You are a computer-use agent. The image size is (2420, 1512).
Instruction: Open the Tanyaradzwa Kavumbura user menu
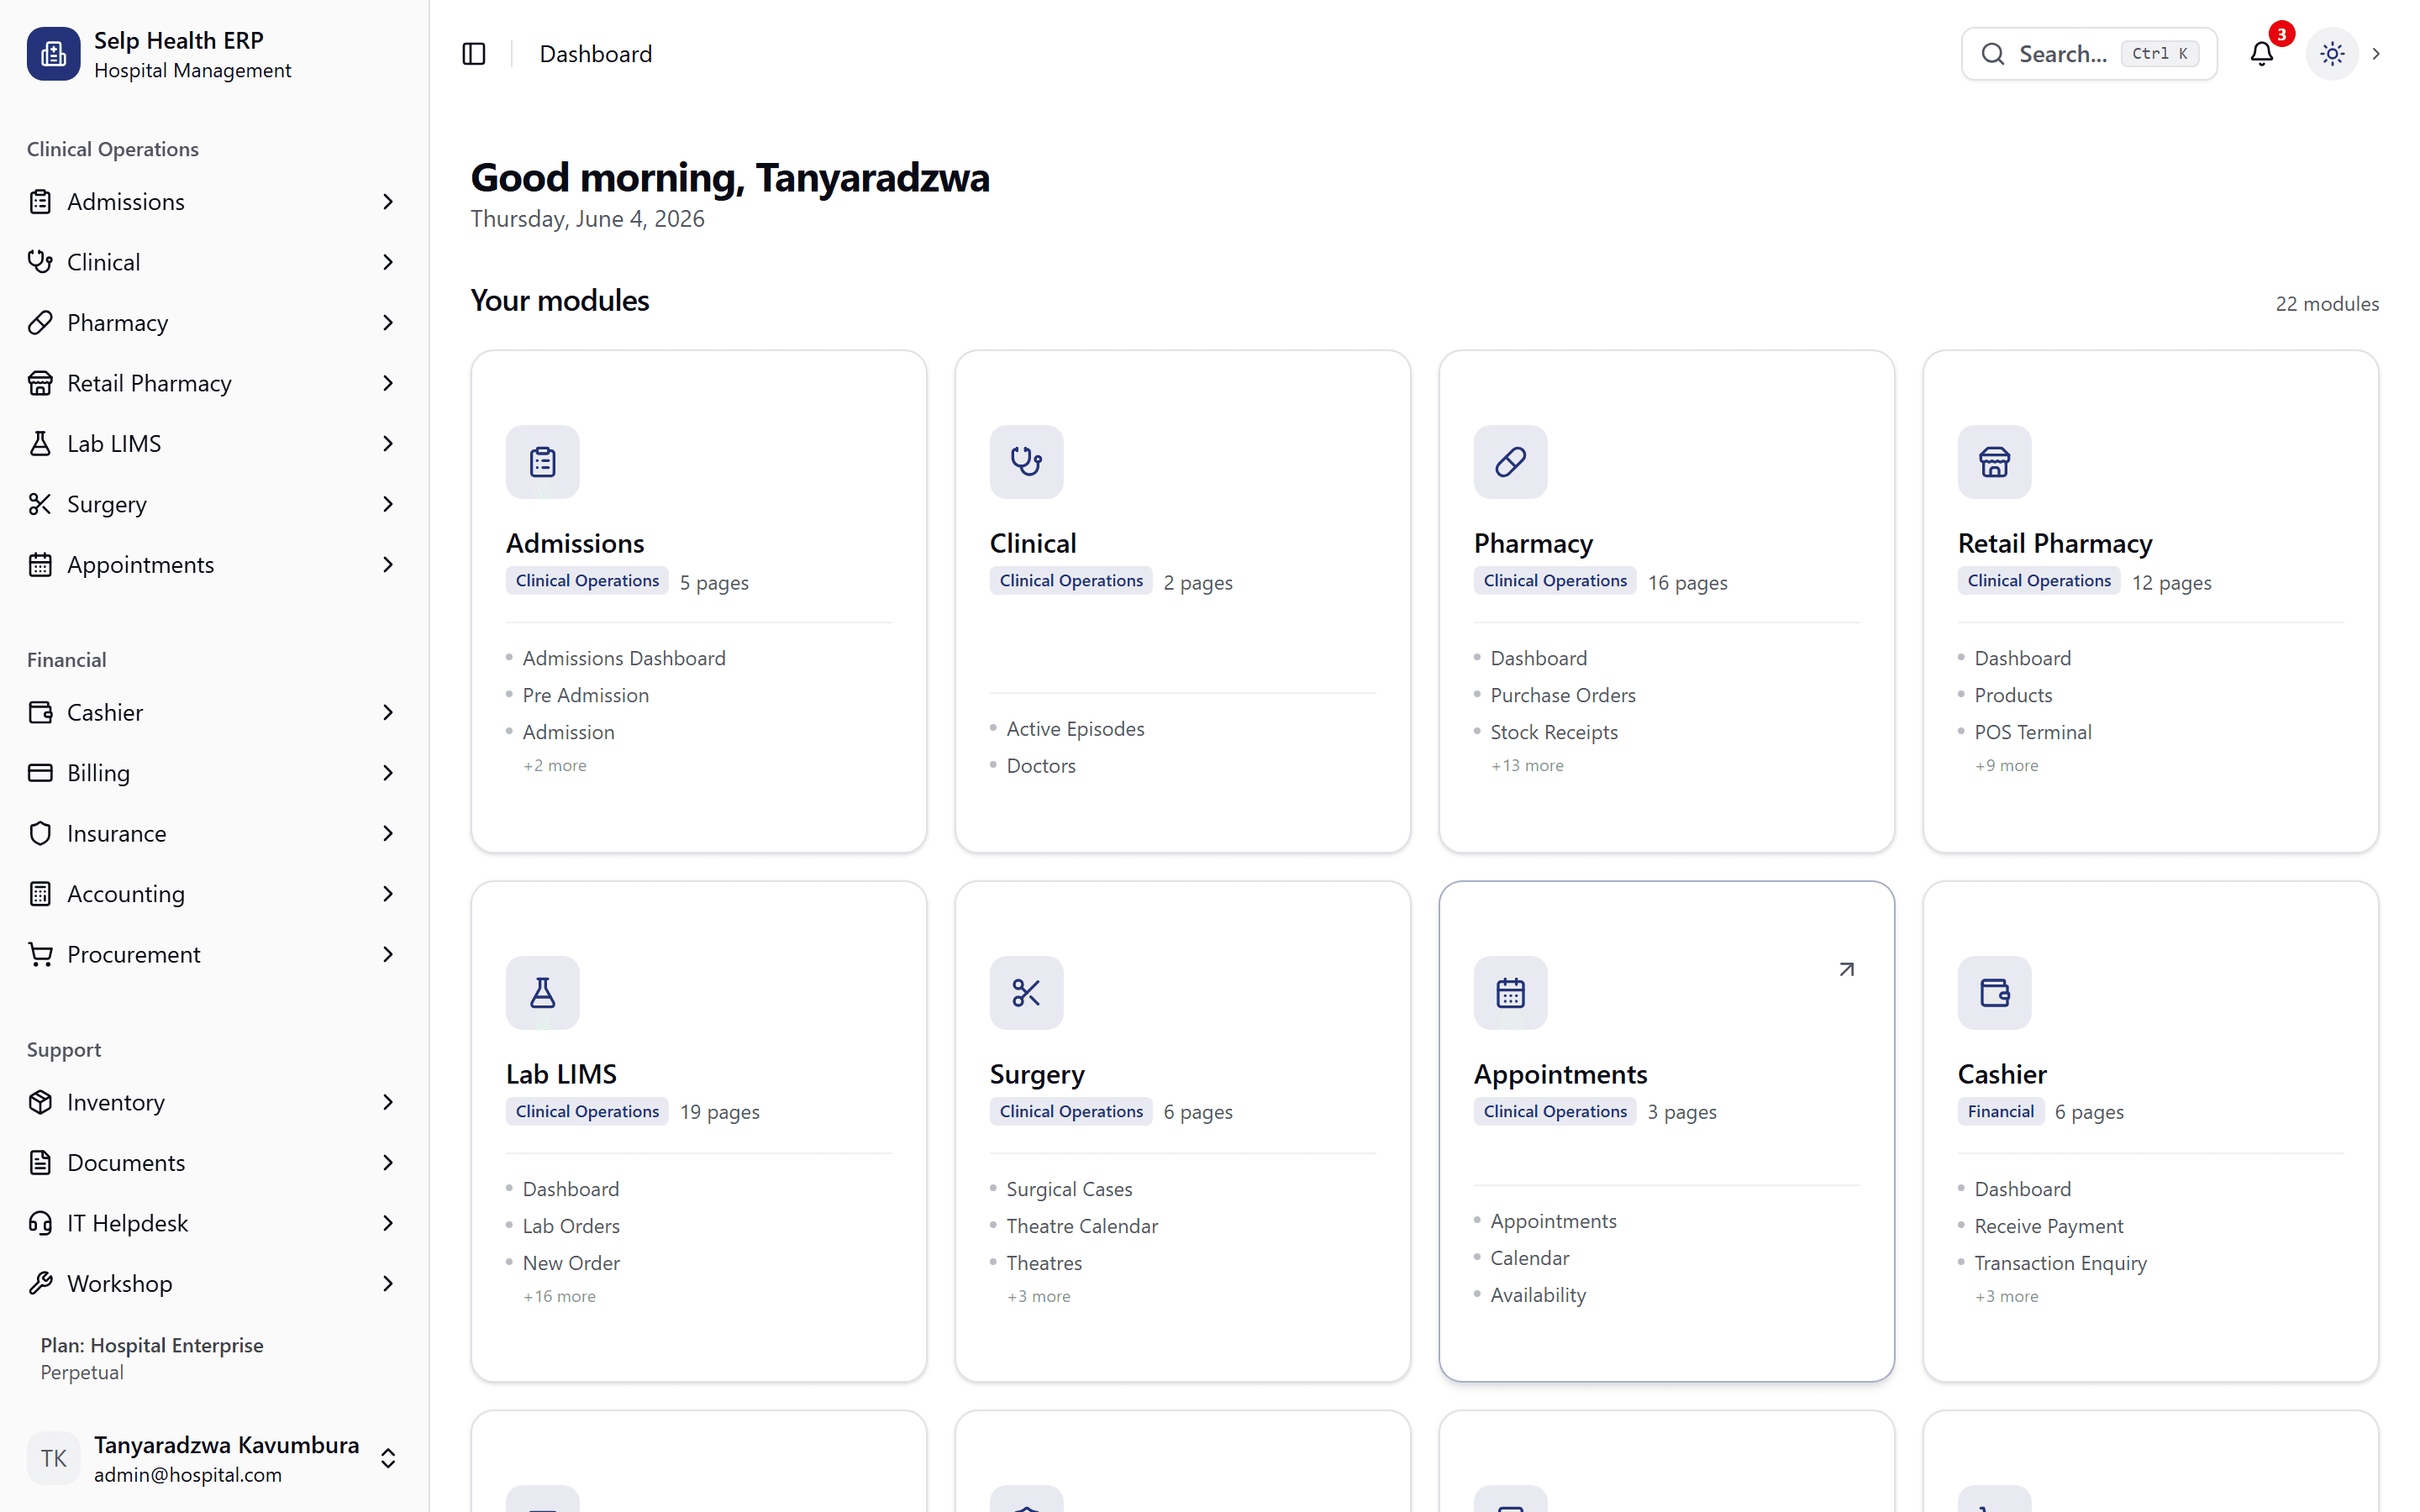(x=214, y=1459)
